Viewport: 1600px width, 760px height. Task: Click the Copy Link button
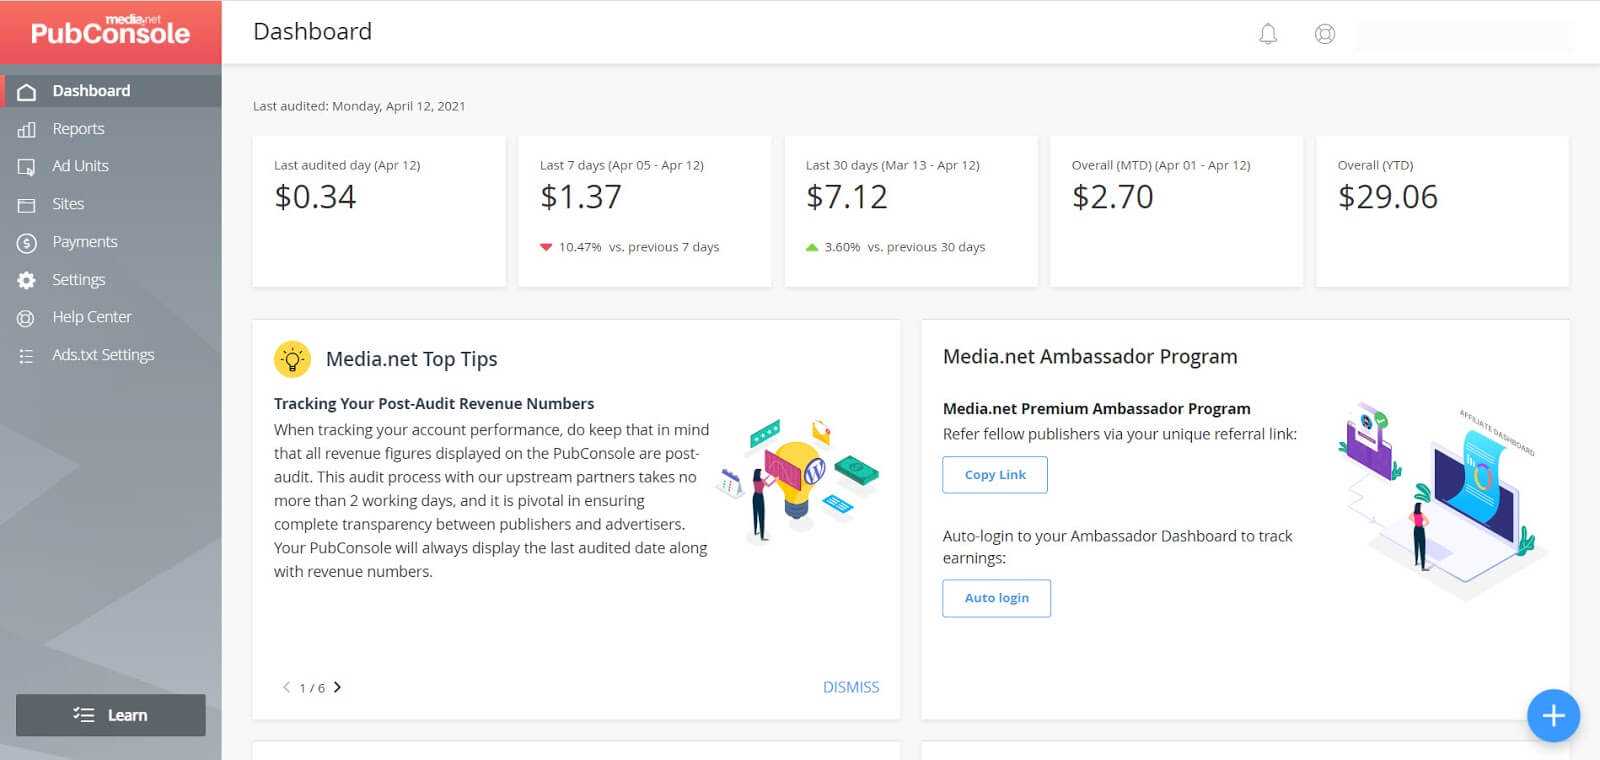click(995, 475)
